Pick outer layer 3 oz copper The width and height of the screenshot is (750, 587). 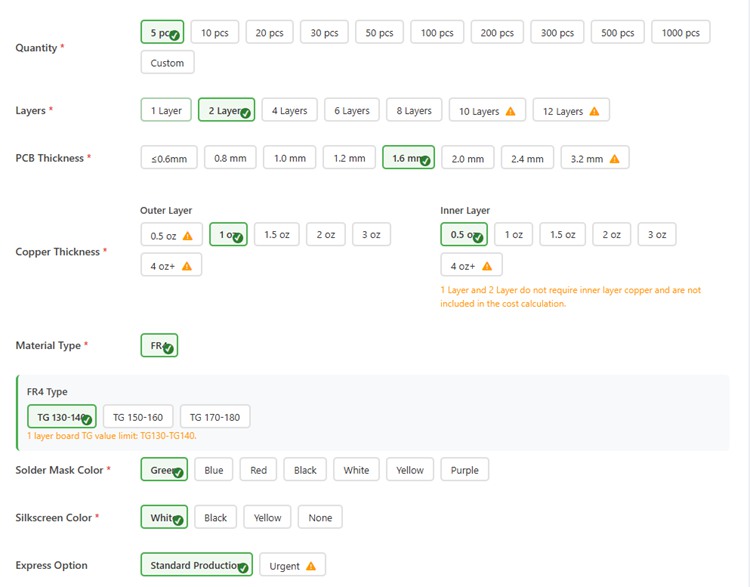click(x=371, y=235)
